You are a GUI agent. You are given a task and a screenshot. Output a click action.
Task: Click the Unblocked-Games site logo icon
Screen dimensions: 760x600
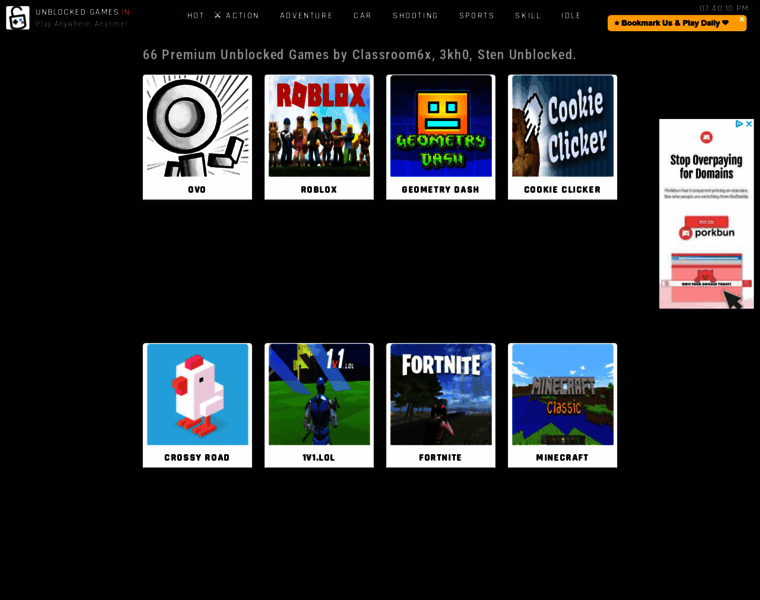17,17
